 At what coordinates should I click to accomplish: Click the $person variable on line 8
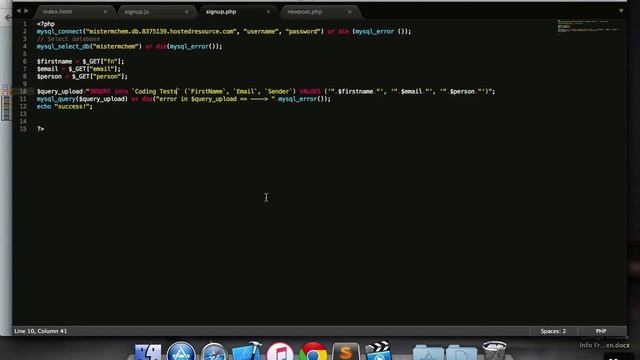coord(49,76)
